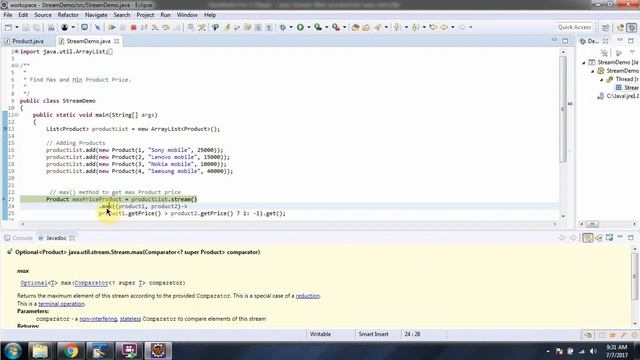Open the Refactor menu

[x=68, y=15]
